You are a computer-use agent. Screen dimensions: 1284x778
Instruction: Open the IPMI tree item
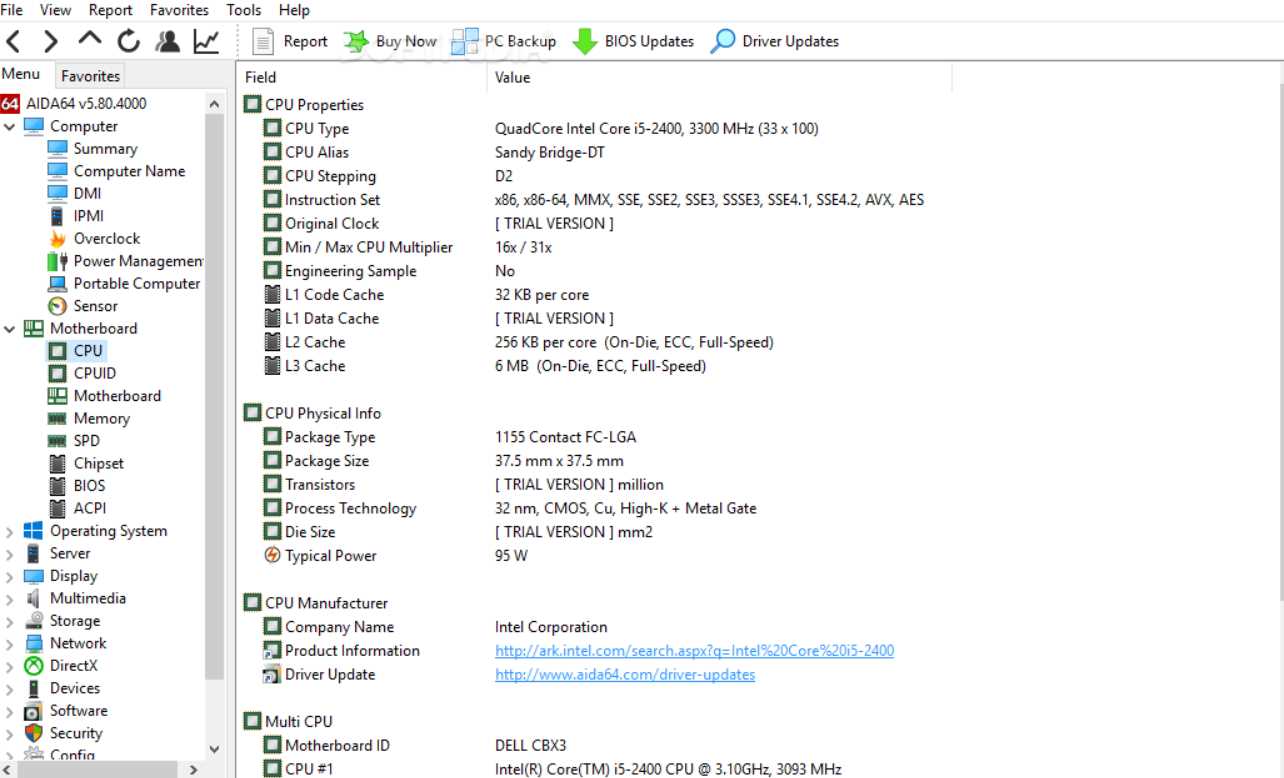click(x=75, y=216)
